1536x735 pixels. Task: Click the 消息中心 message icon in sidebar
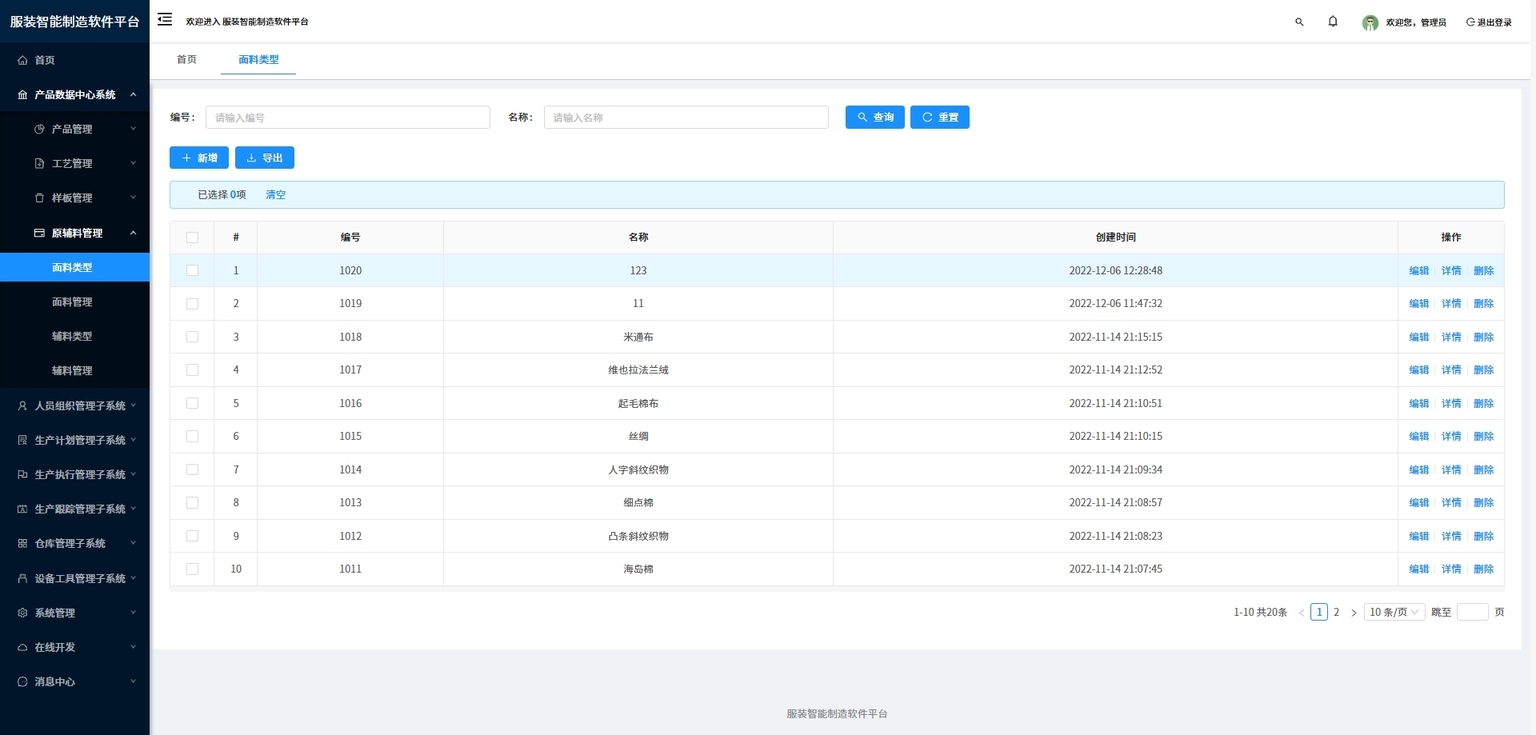pos(23,682)
